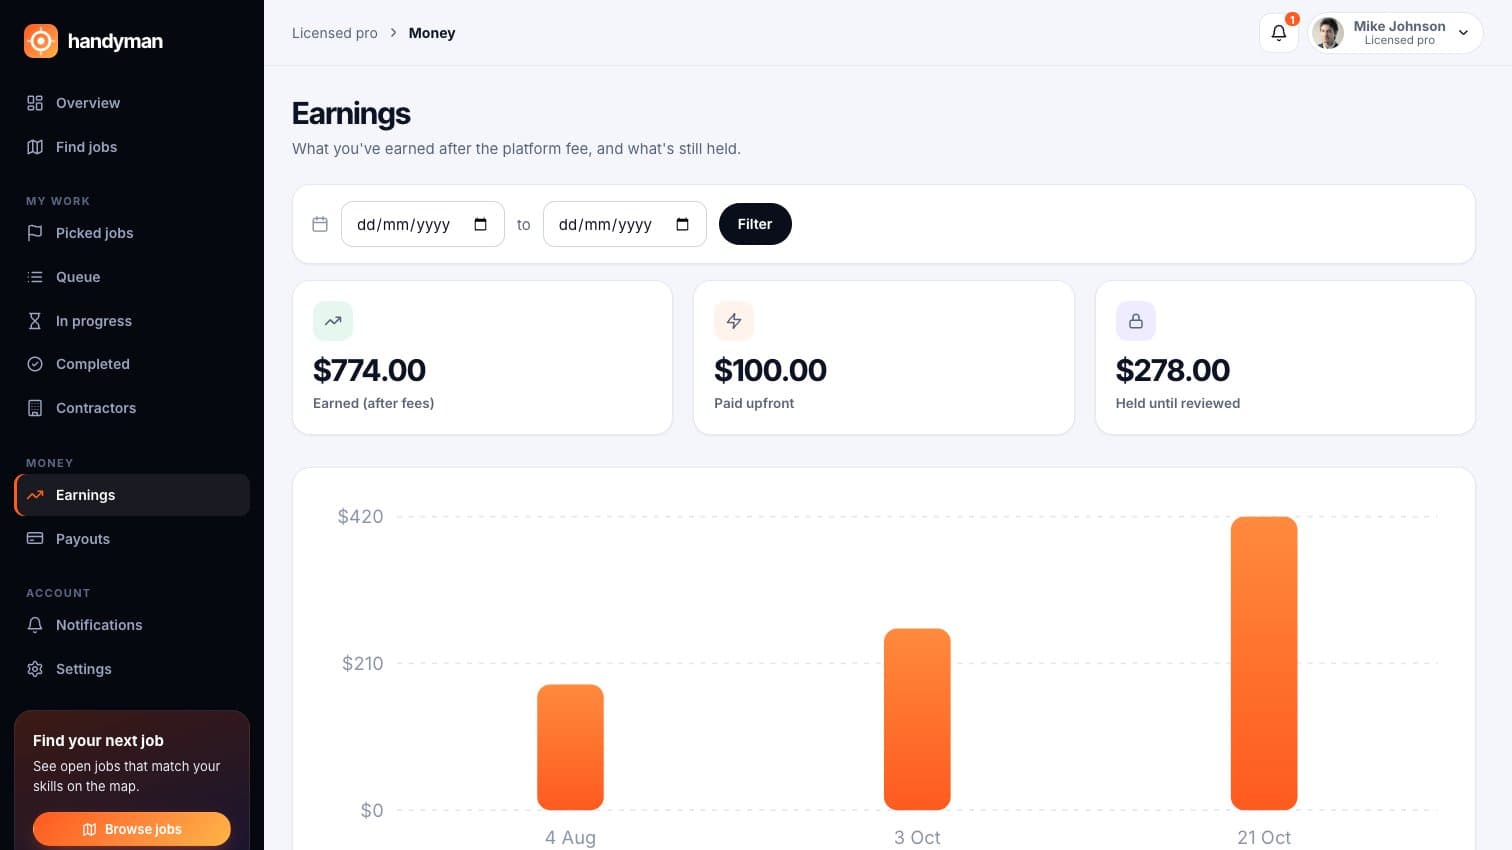Click the Contractors building icon
The width and height of the screenshot is (1512, 850).
pyautogui.click(x=35, y=408)
